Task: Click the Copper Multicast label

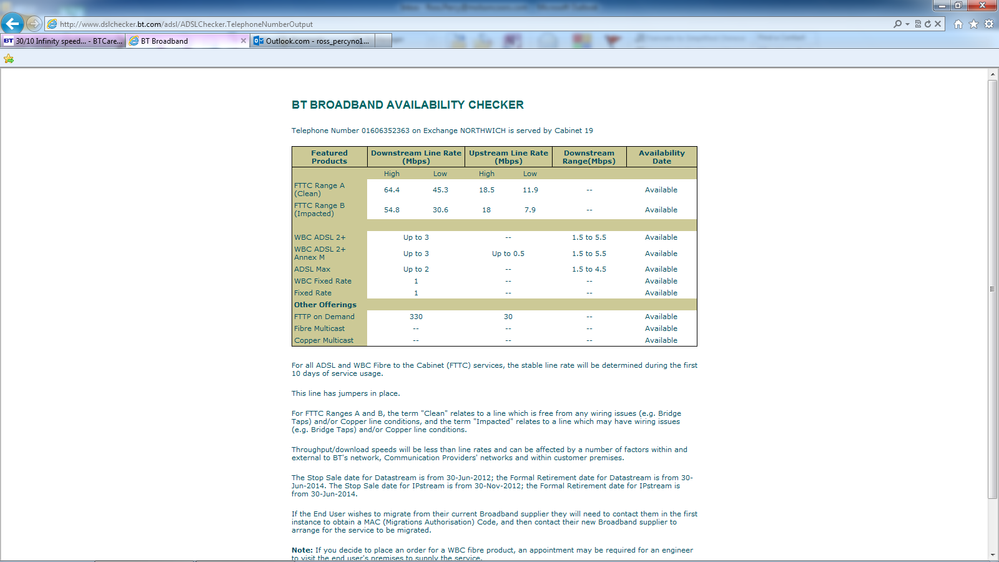Action: pos(324,341)
